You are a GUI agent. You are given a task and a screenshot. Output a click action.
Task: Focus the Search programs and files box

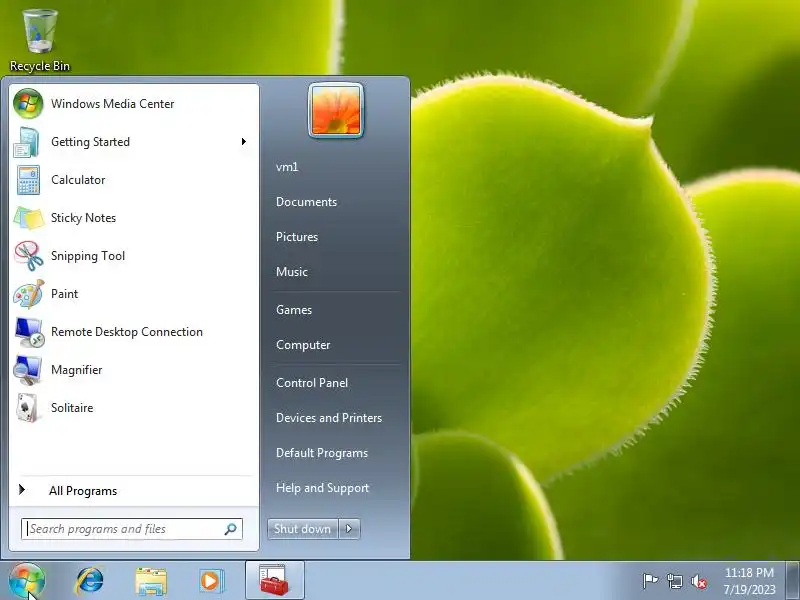[132, 529]
